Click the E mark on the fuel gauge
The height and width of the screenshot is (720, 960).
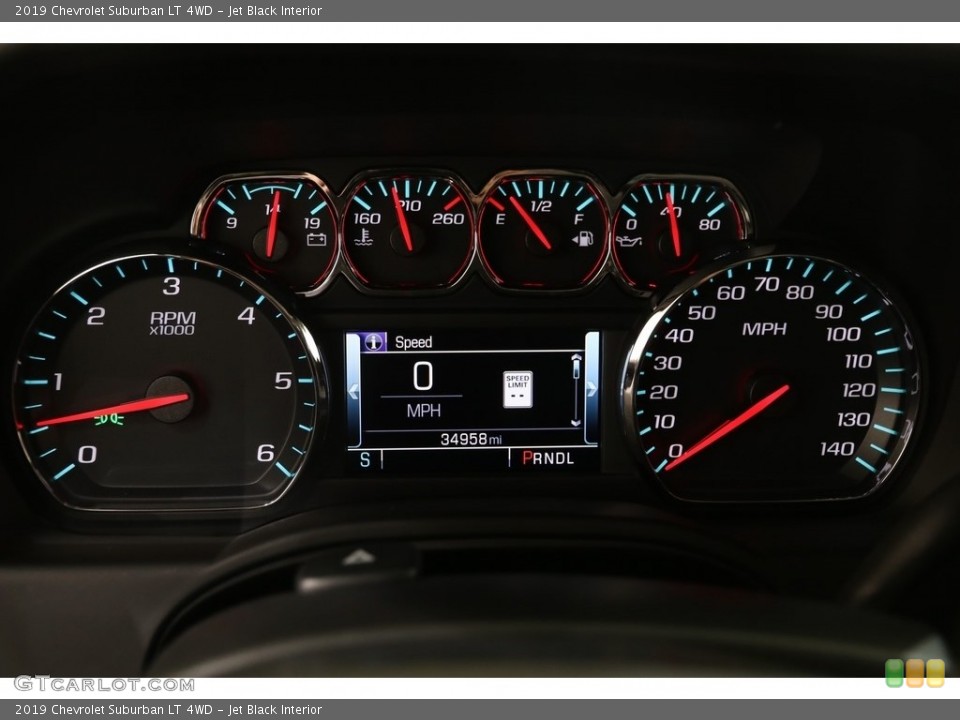500,219
